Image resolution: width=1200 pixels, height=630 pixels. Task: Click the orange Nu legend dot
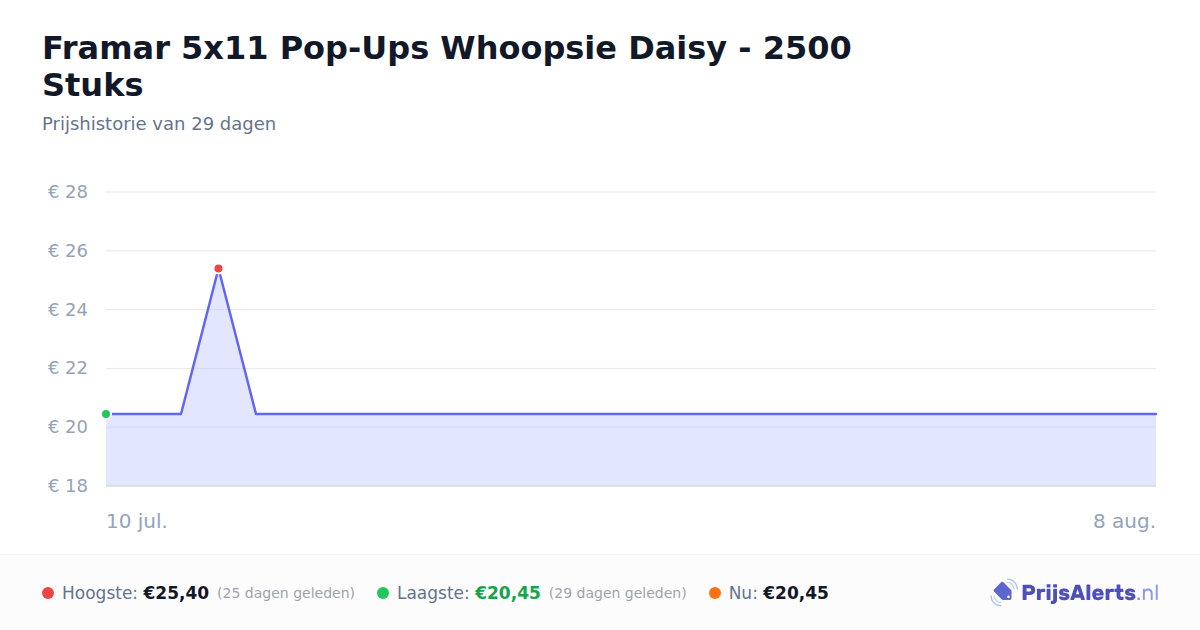(715, 593)
